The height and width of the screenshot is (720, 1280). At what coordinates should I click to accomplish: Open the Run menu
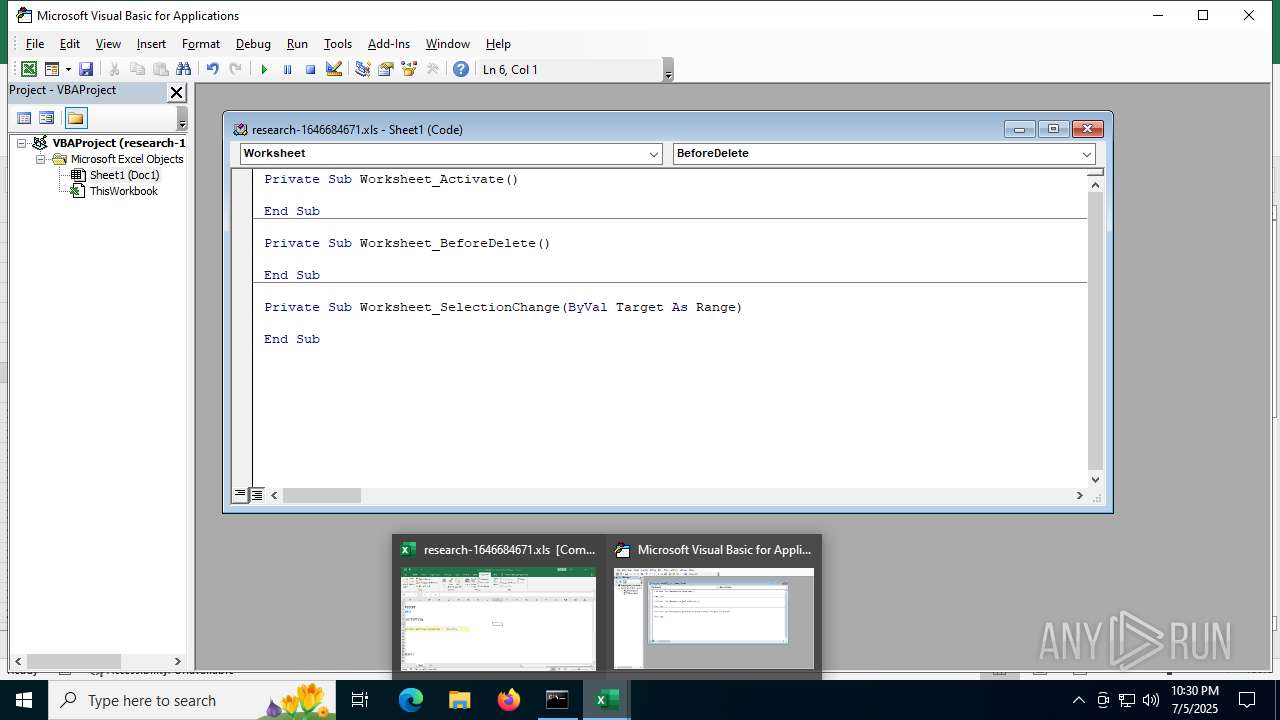(x=297, y=44)
